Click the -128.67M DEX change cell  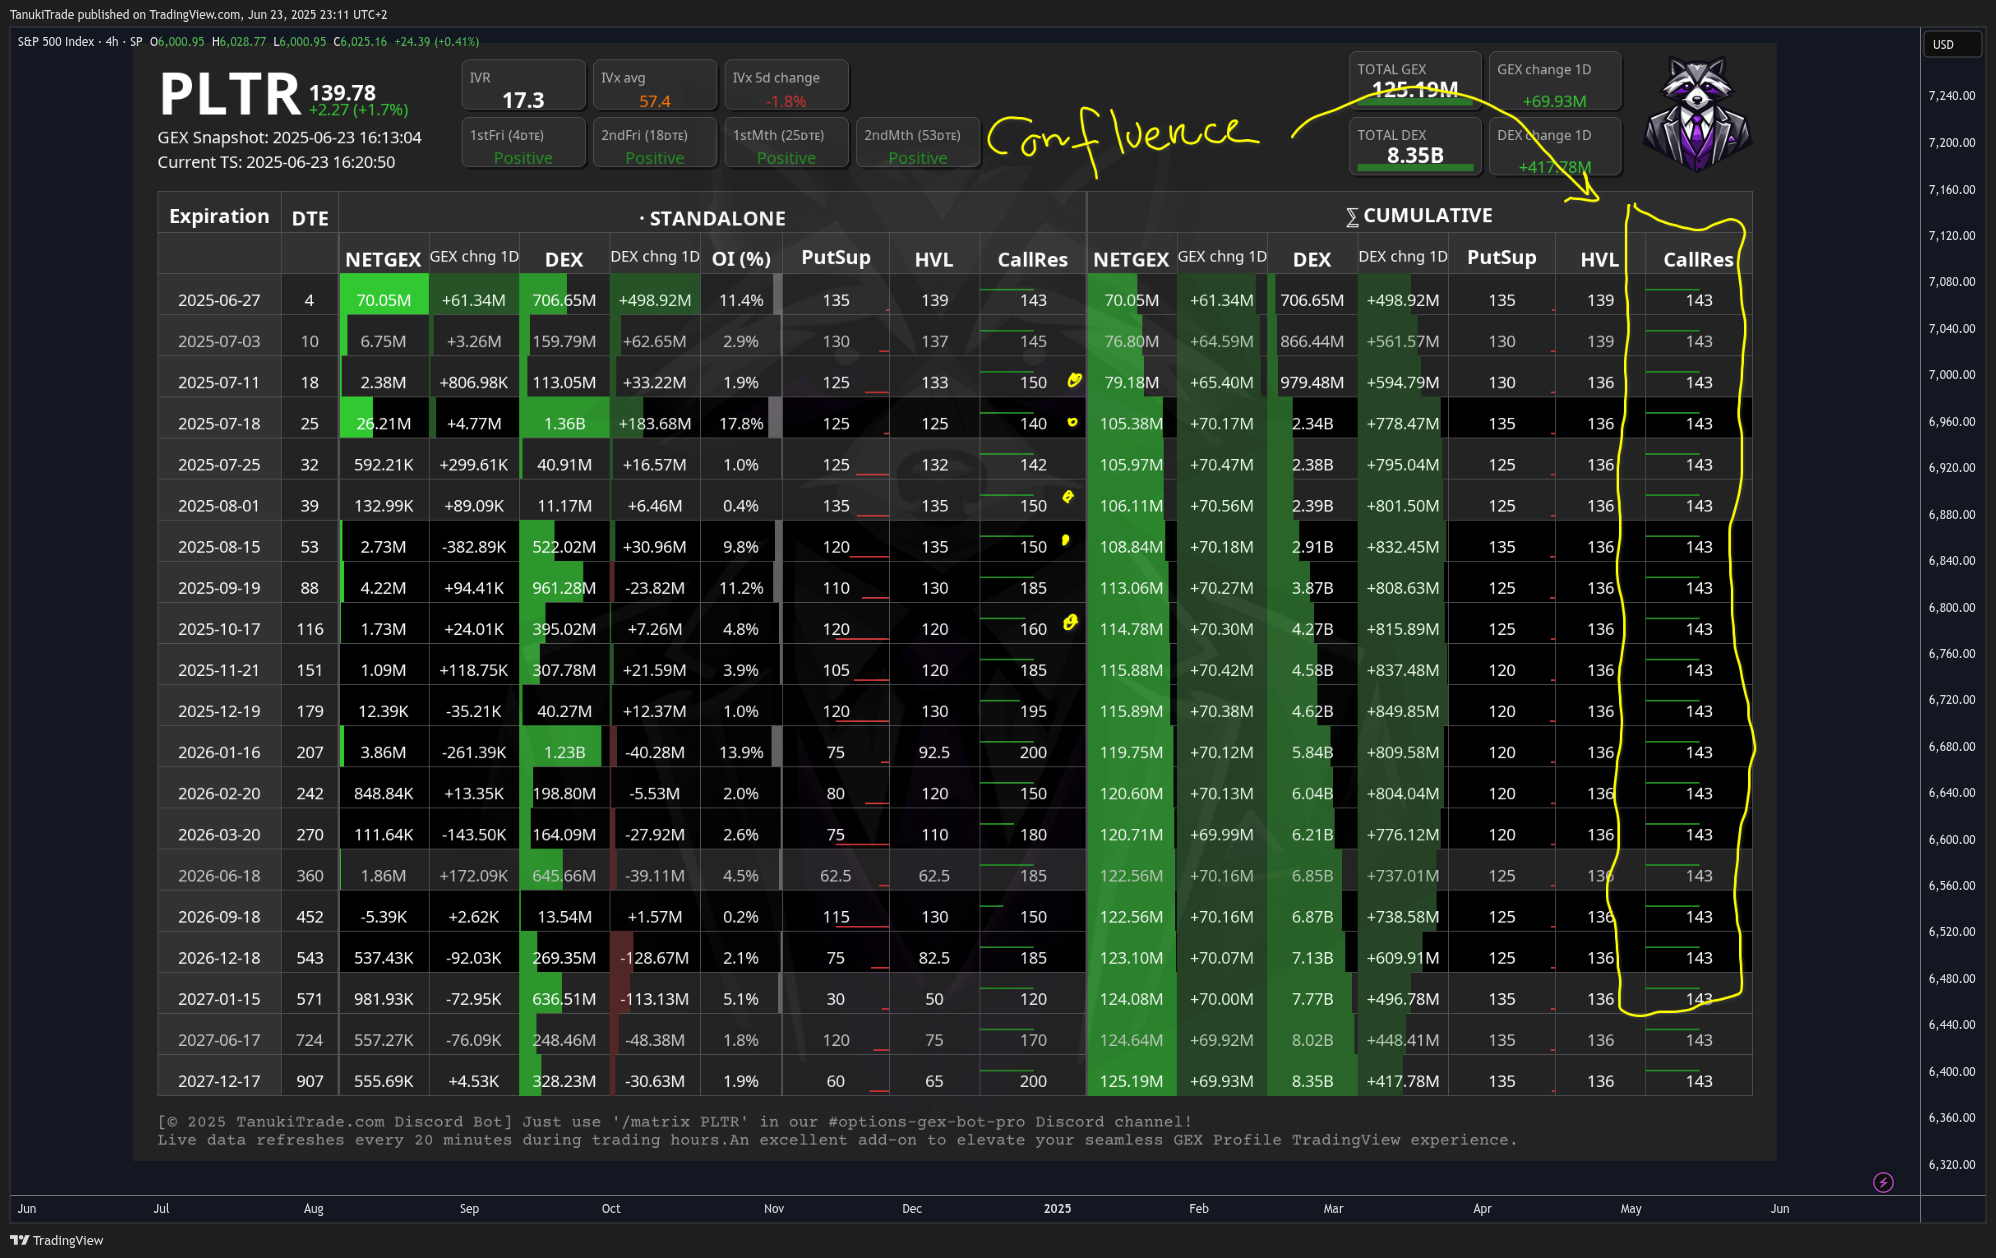coord(655,957)
